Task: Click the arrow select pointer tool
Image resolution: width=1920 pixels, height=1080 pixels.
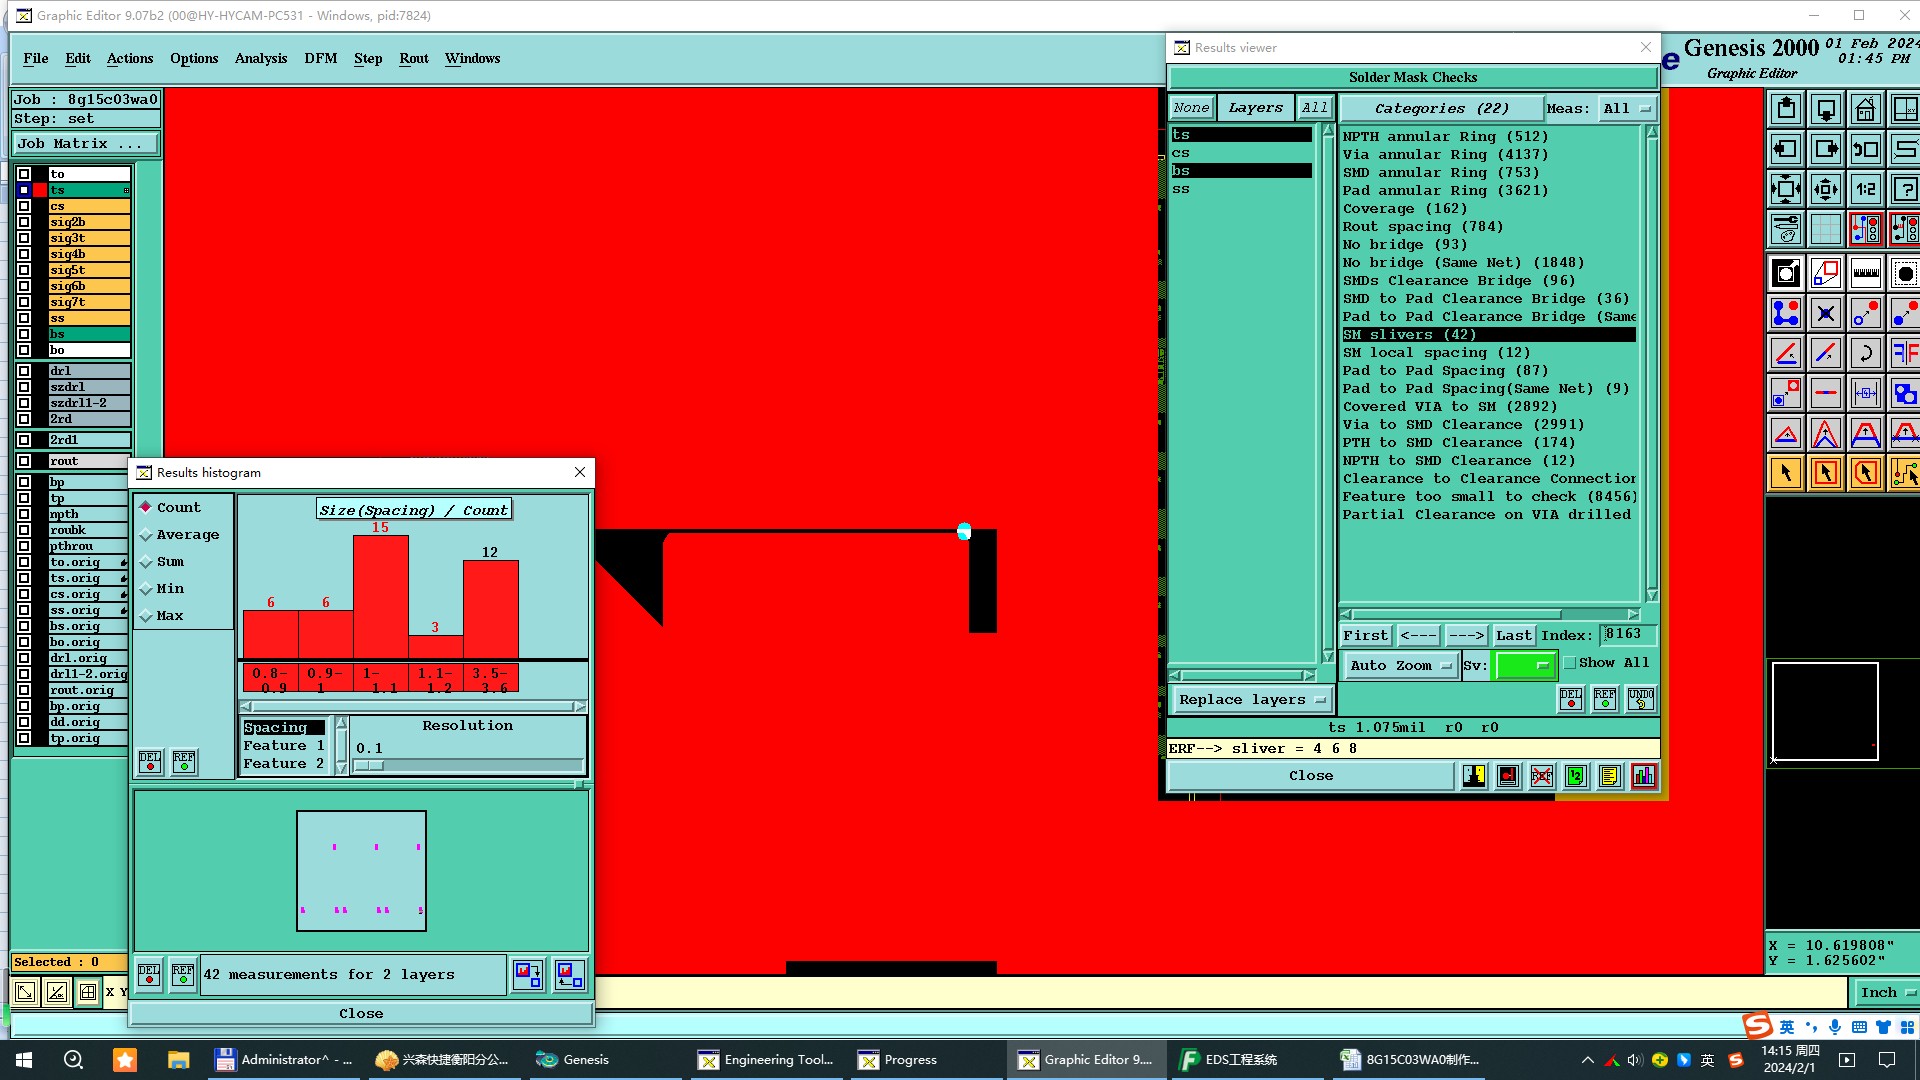Action: [x=1785, y=473]
